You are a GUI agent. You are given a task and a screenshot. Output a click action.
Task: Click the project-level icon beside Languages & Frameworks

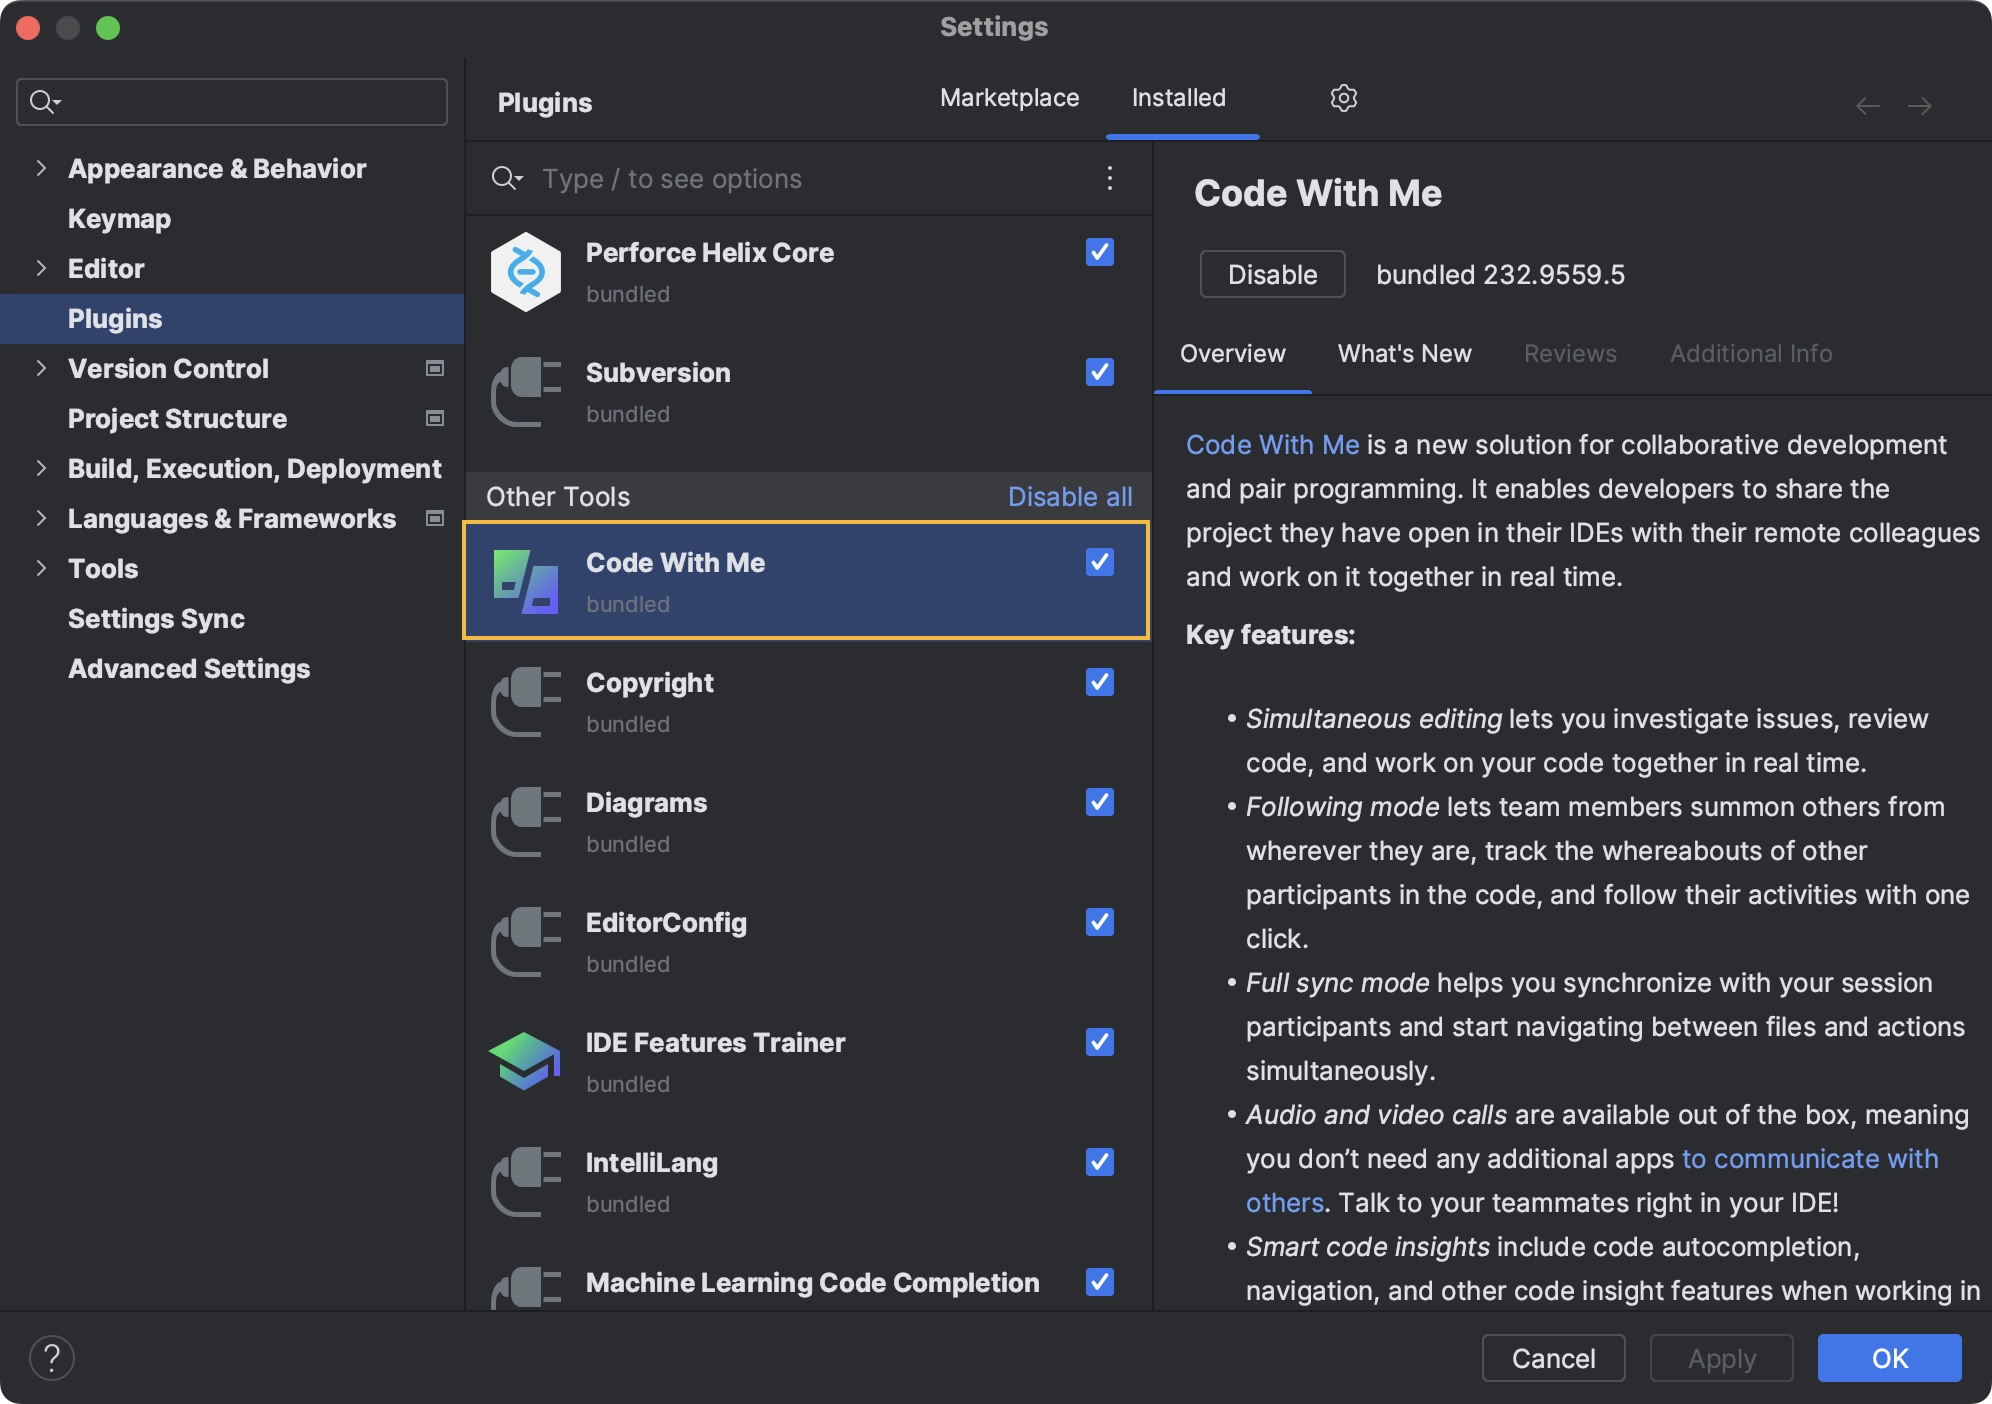(x=435, y=518)
